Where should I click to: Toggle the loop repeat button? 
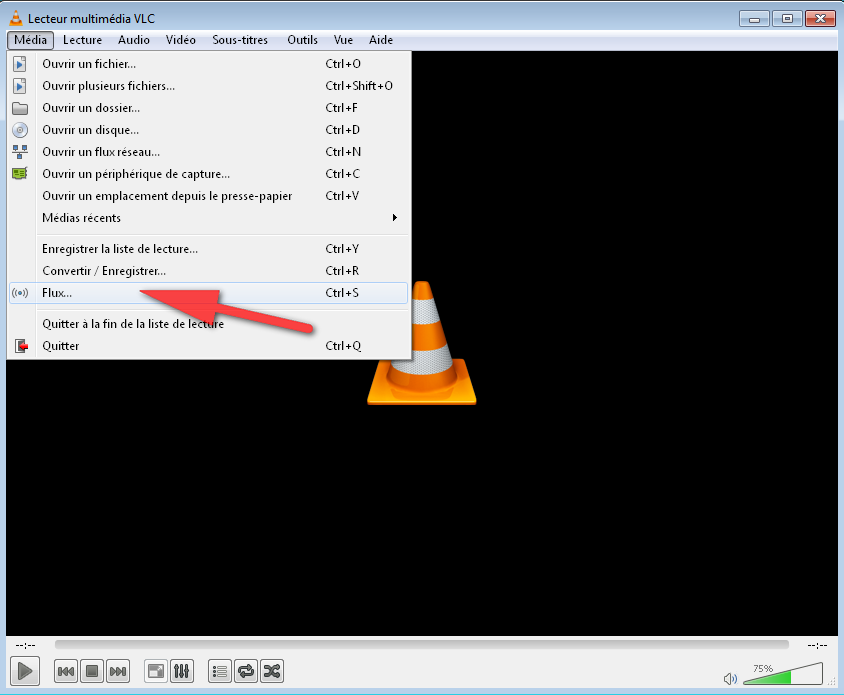pos(246,671)
